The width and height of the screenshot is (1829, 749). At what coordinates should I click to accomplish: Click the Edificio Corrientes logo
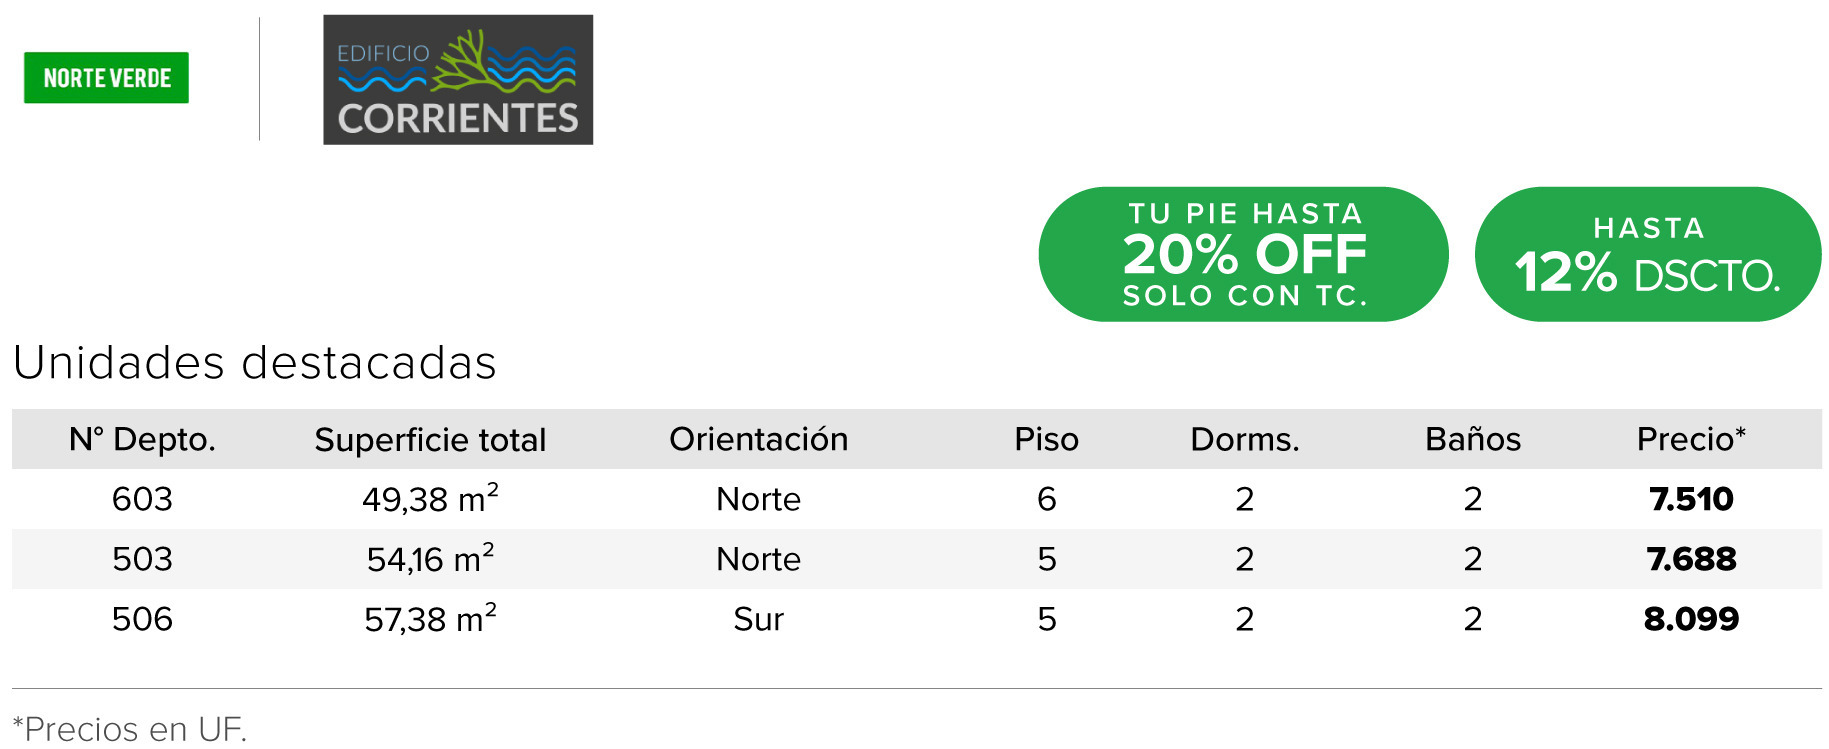[x=458, y=80]
